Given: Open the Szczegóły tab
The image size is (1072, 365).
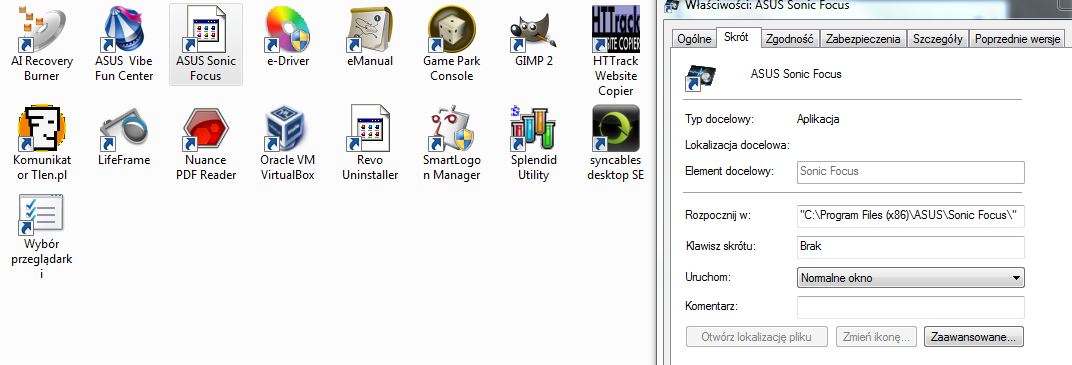Looking at the screenshot, I should tap(937, 39).
